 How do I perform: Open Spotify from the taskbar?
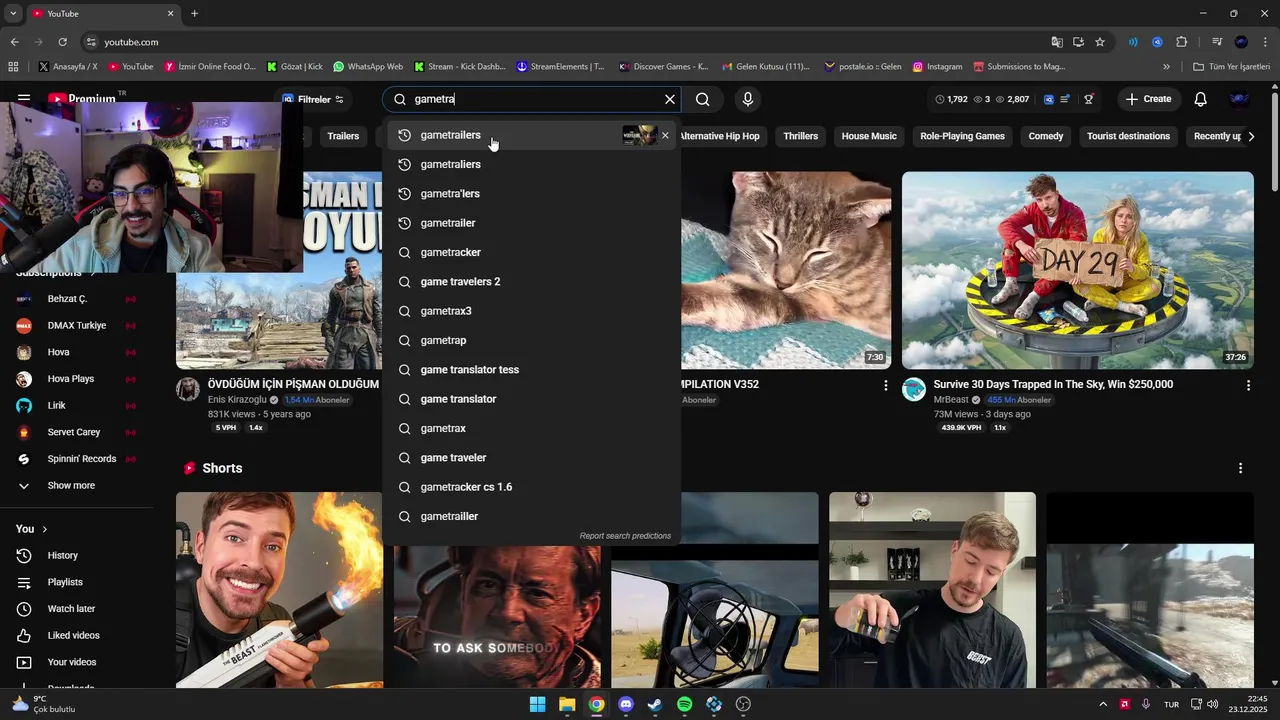pos(685,704)
